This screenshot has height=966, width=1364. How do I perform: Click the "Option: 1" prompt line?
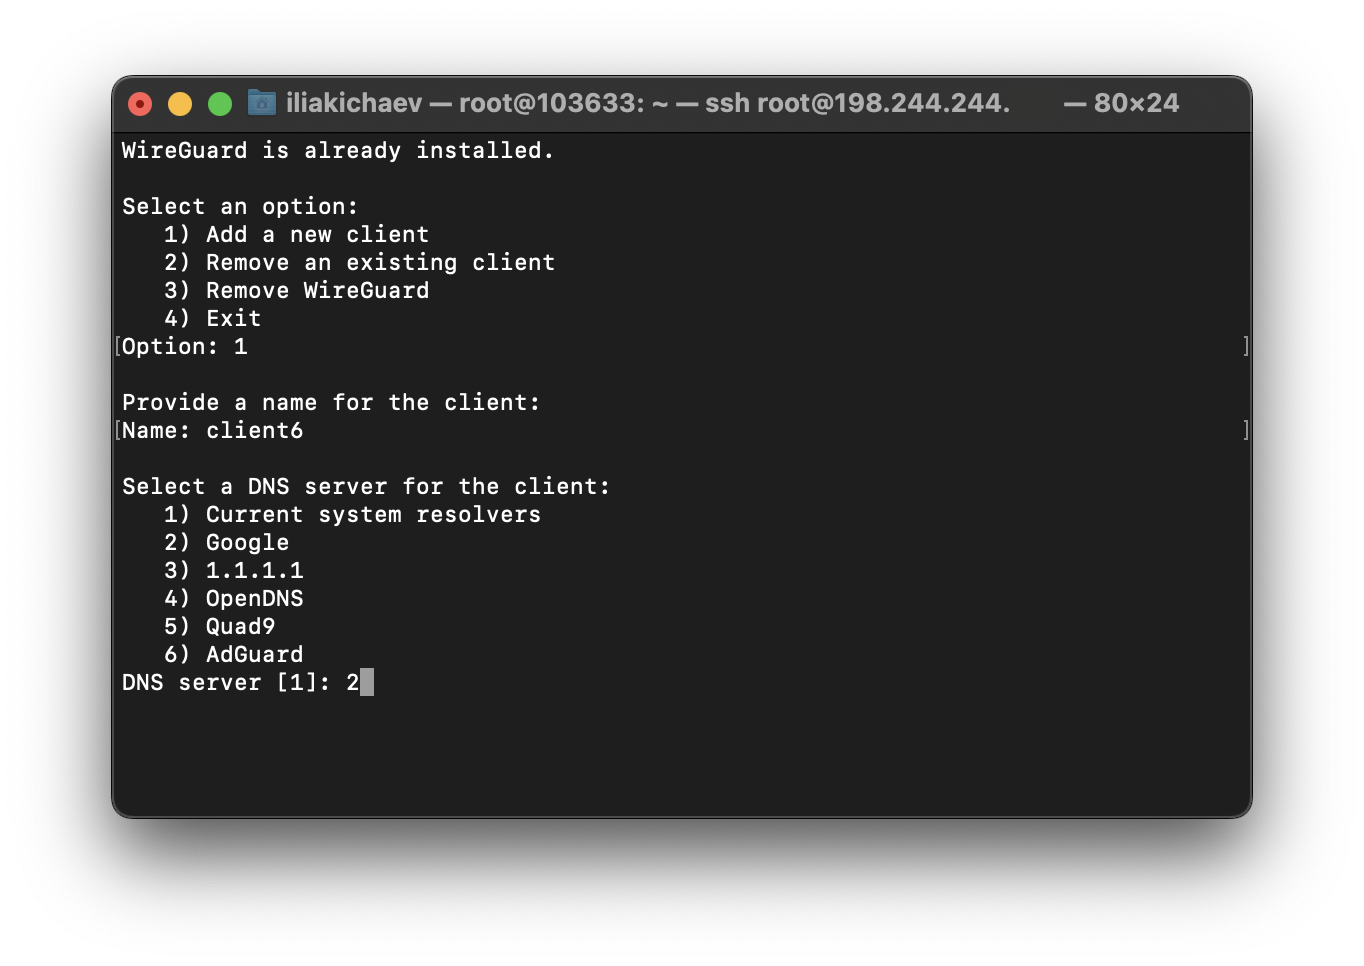(185, 347)
